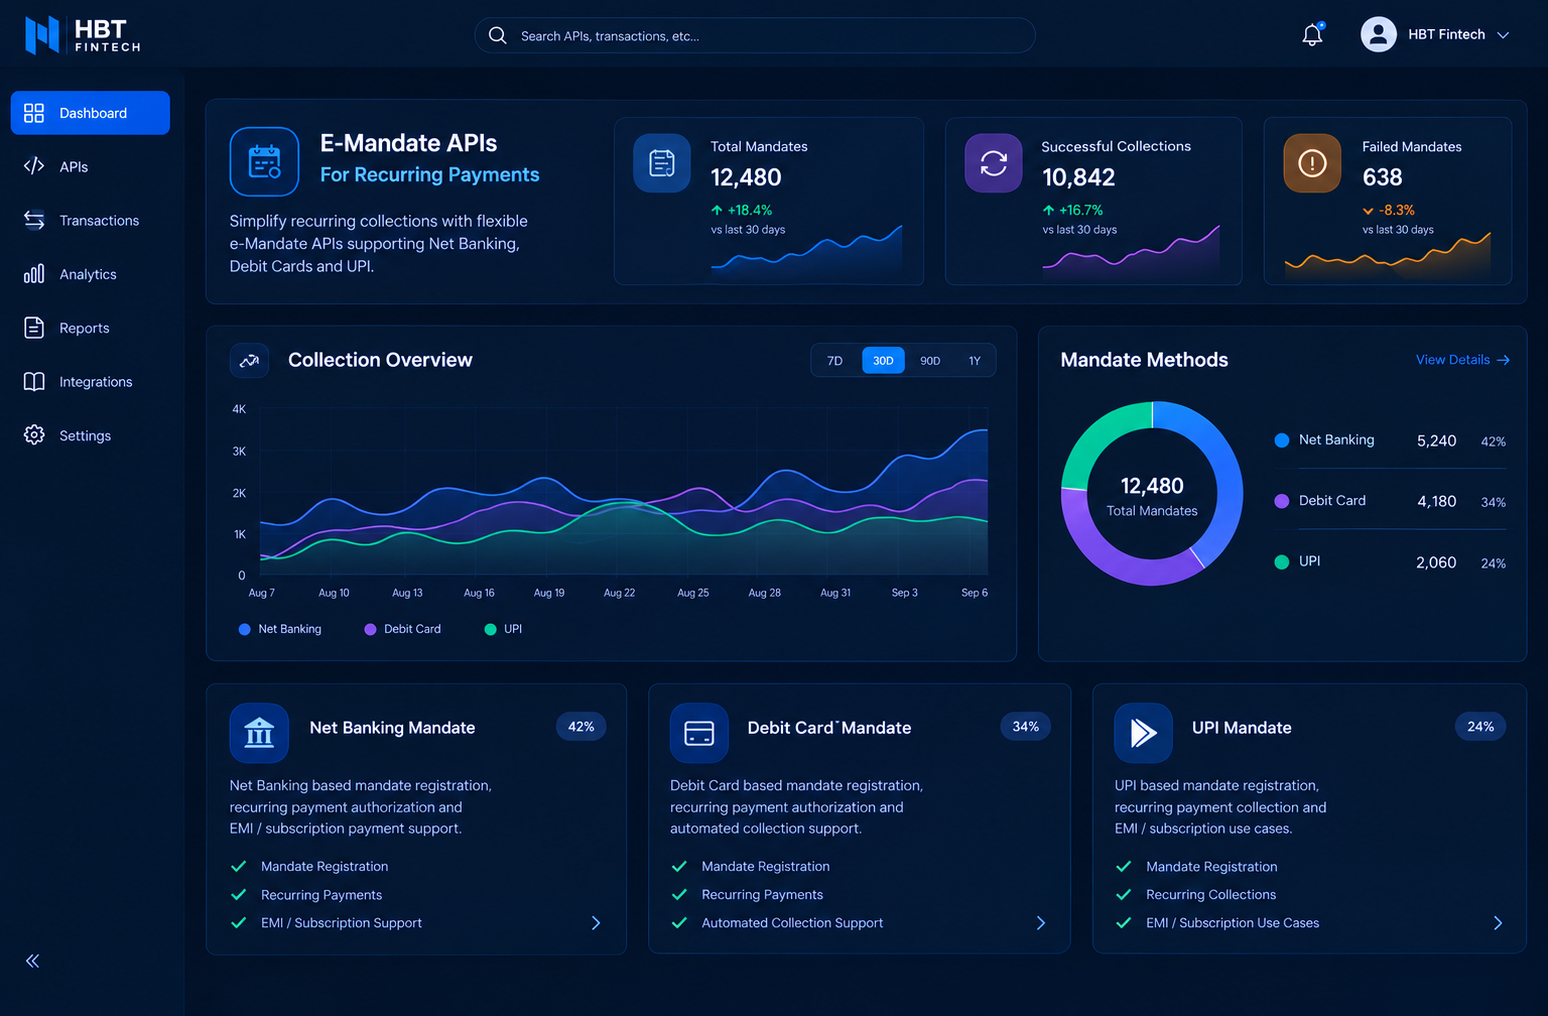1548x1016 pixels.
Task: Click the 24% badge on UPI Mandate
Action: [1481, 727]
